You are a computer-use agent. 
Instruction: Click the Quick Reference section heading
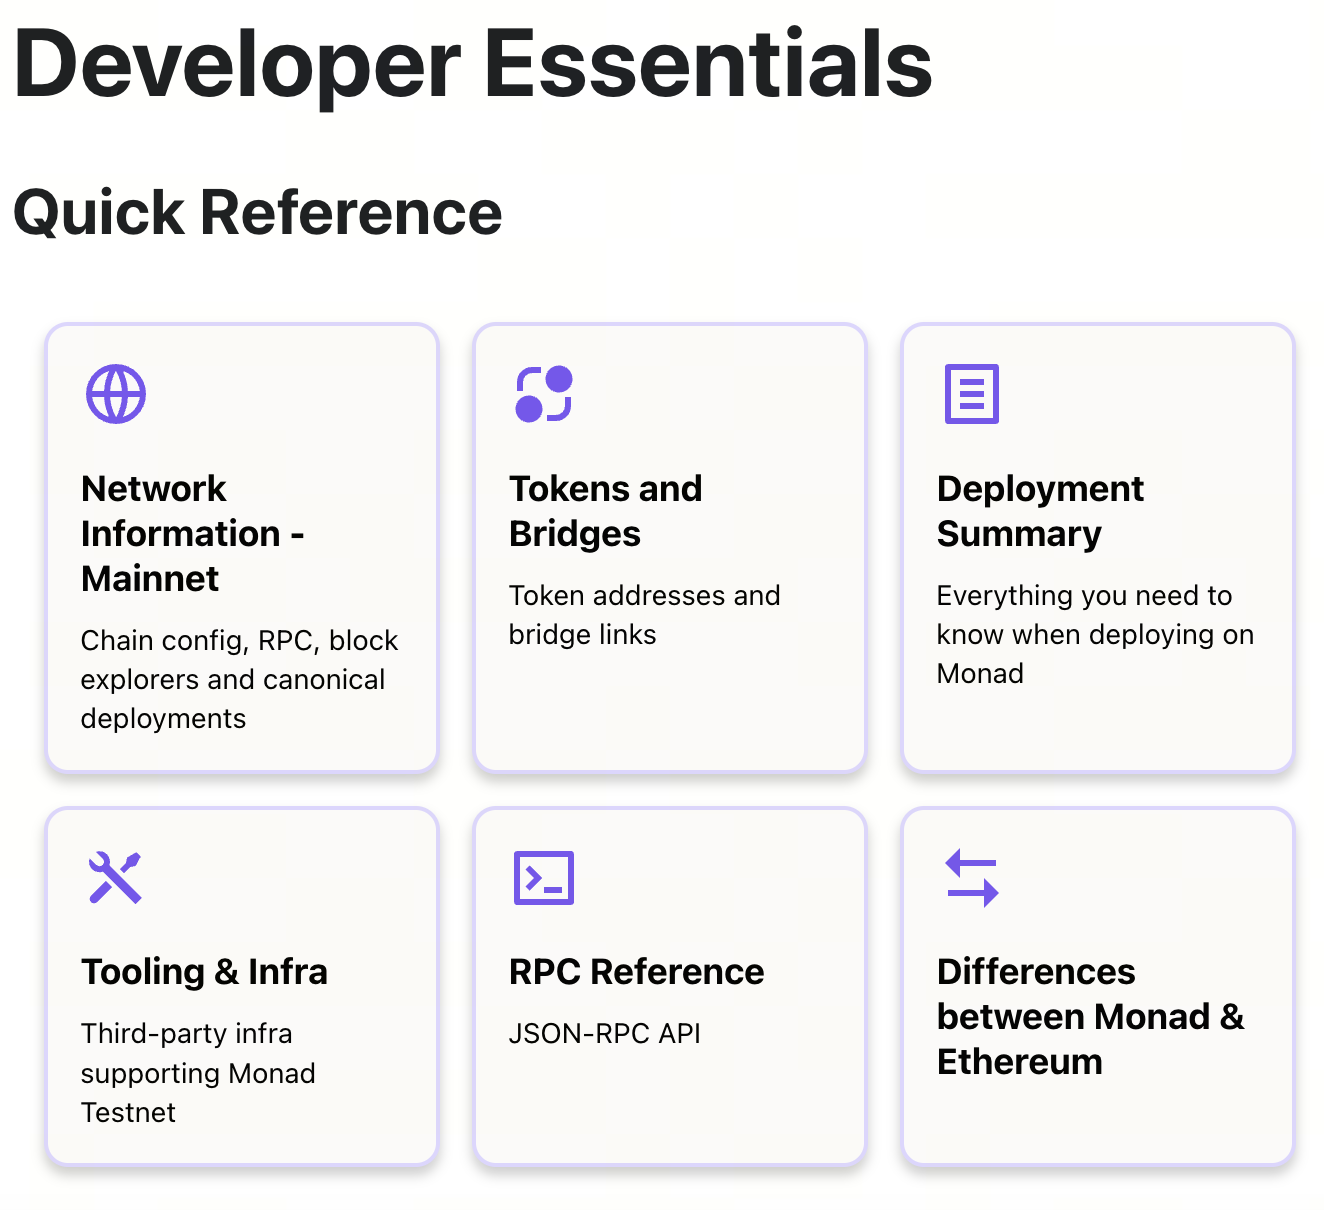[x=260, y=212]
